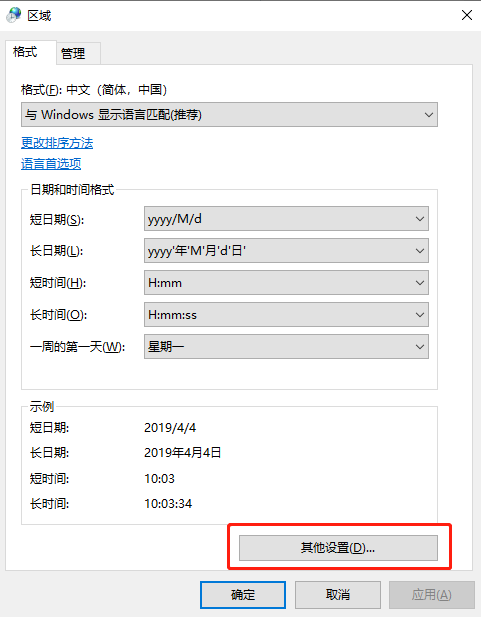Close the 区域 dialog window
This screenshot has width=481, height=617.
coord(466,15)
